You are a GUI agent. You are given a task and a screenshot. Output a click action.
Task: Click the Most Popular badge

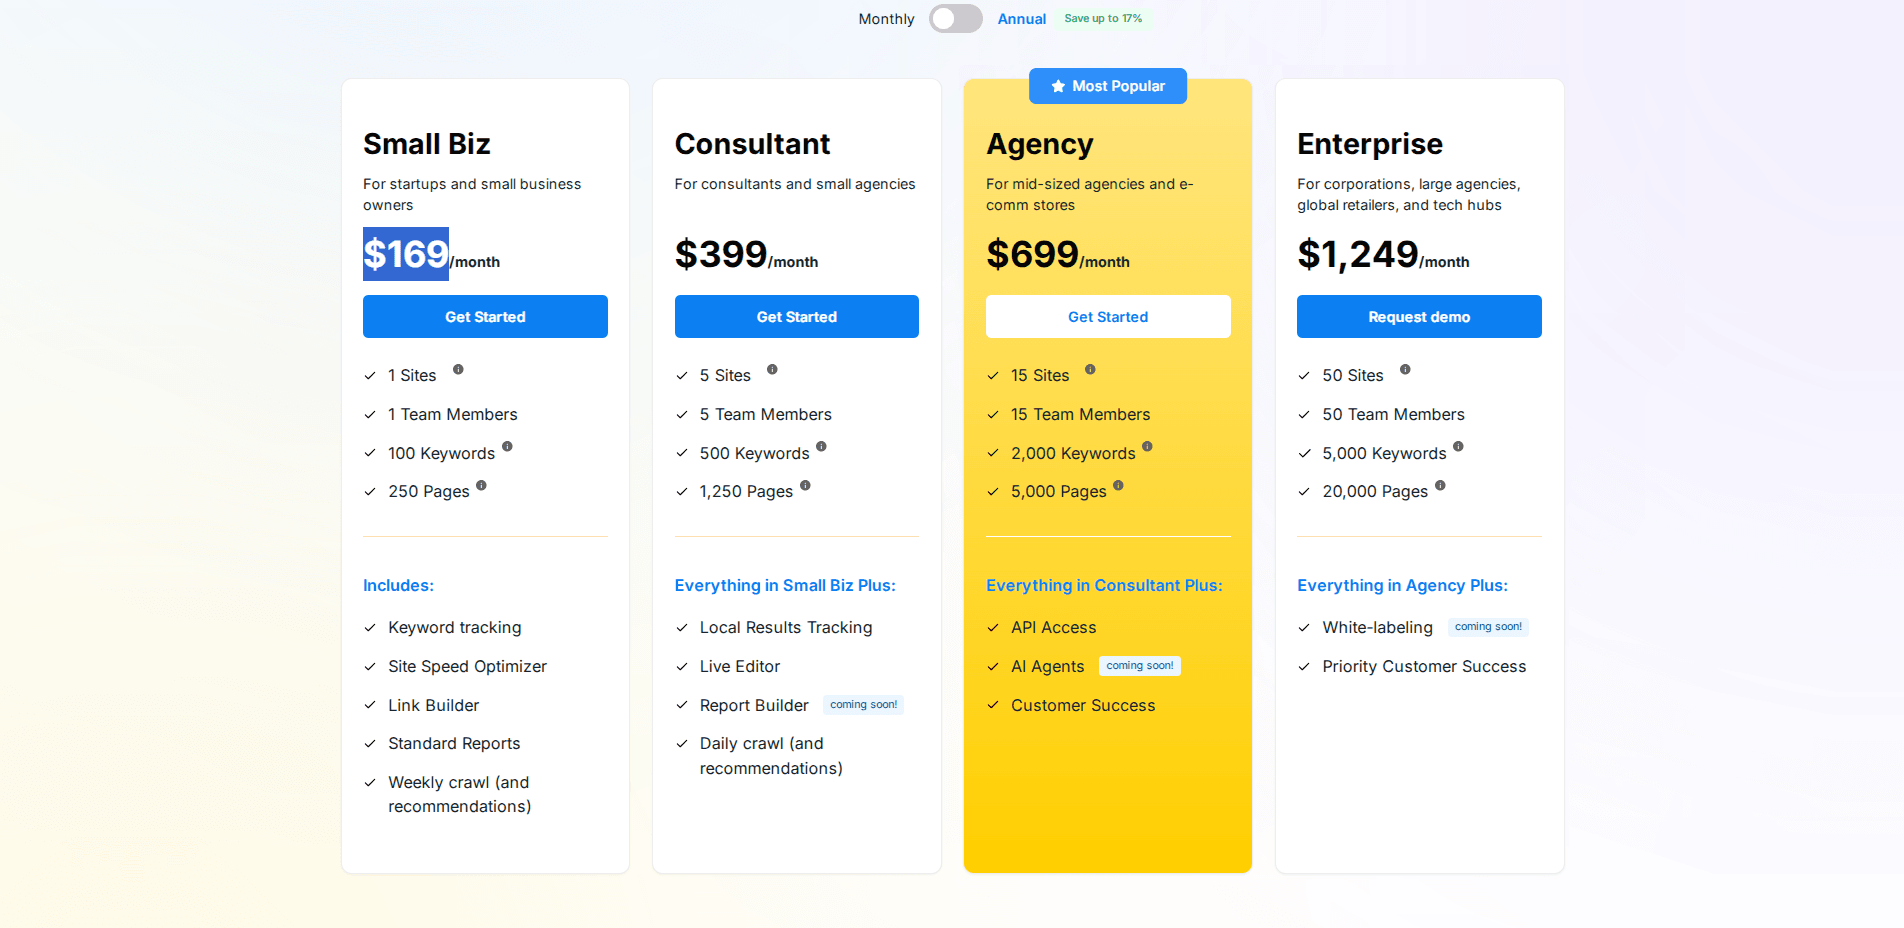(1108, 86)
